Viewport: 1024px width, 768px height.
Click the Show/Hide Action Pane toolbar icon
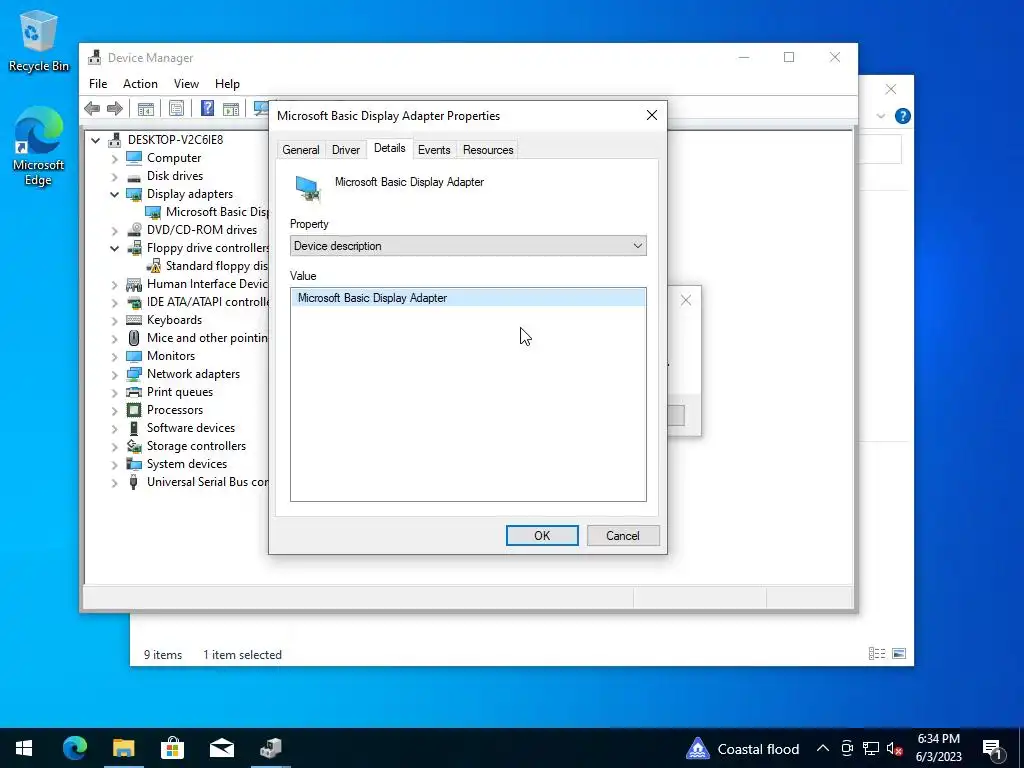coord(231,108)
